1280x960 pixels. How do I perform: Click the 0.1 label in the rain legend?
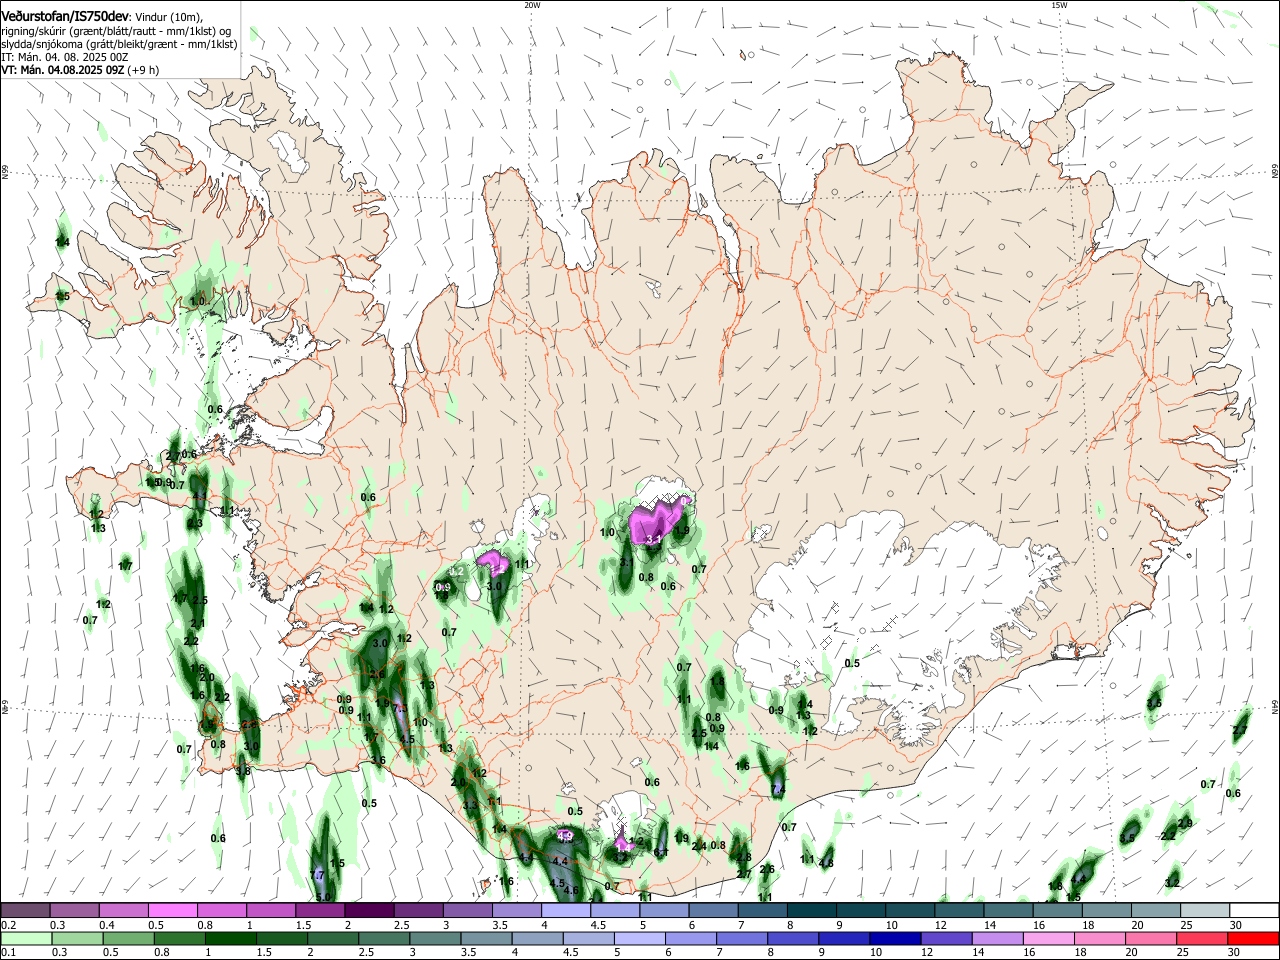pos(8,952)
